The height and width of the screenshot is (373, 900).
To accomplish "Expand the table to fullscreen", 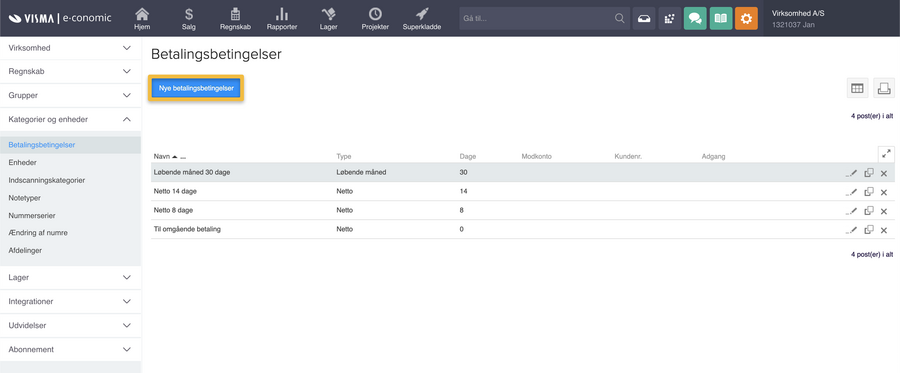I will click(886, 154).
